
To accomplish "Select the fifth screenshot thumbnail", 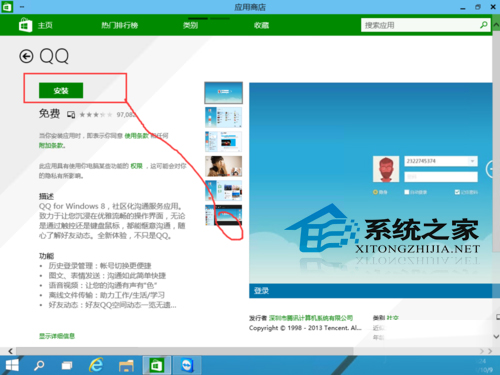I will [x=223, y=191].
